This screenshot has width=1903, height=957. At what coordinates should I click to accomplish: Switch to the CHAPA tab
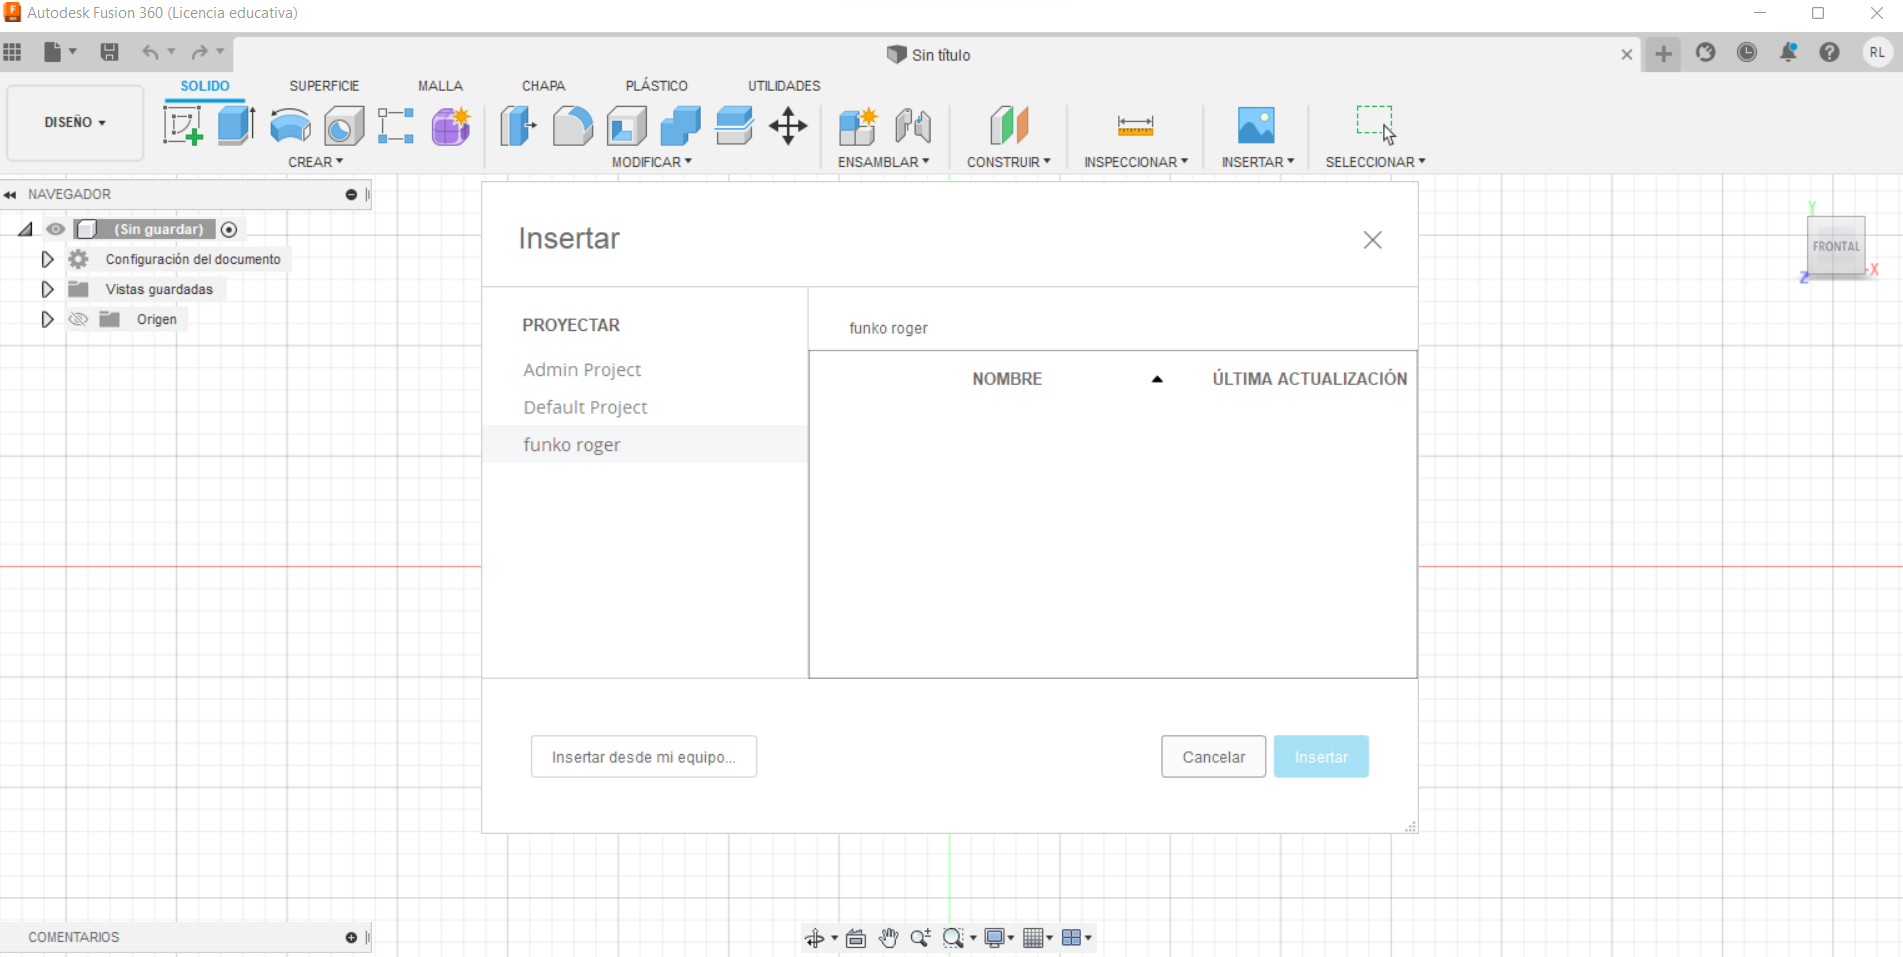click(x=543, y=86)
